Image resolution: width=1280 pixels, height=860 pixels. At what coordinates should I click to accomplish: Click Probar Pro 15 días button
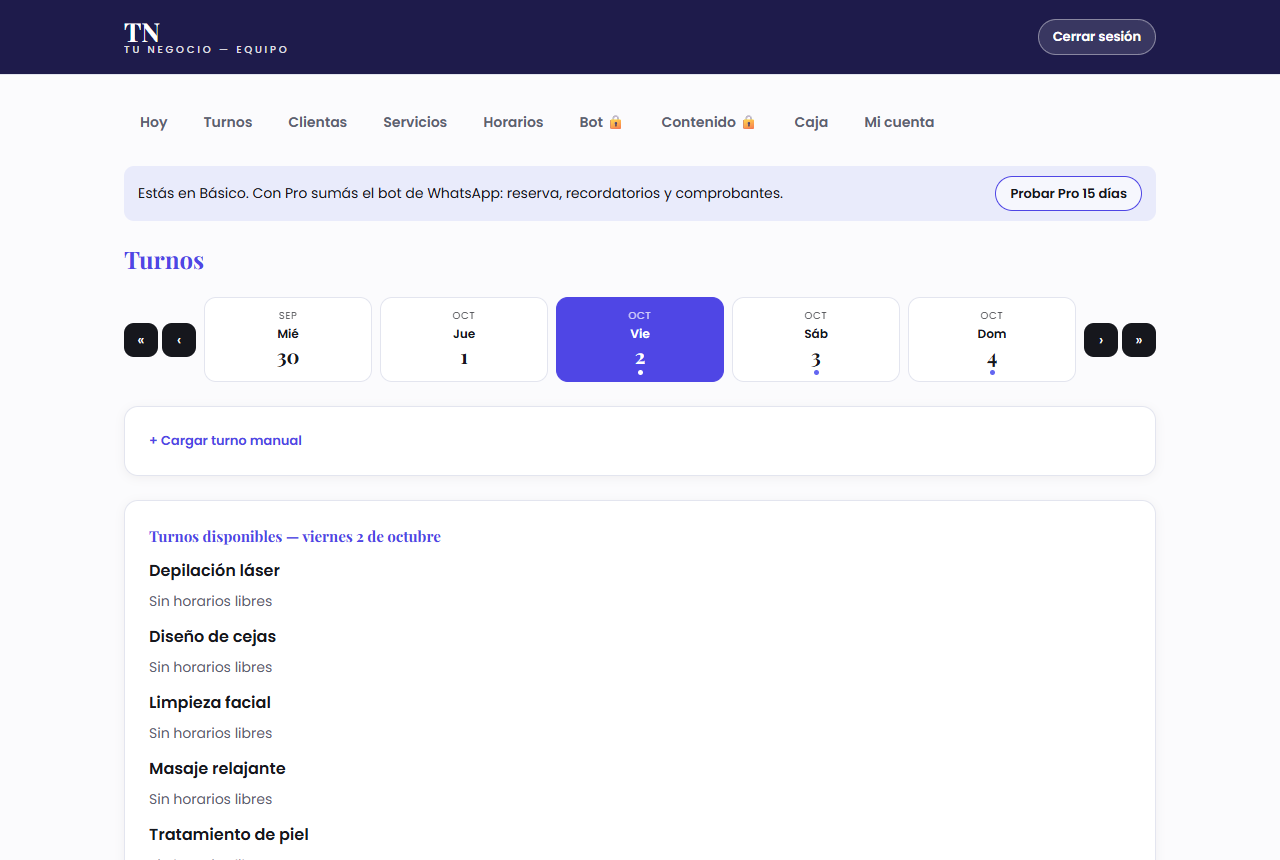click(x=1068, y=193)
